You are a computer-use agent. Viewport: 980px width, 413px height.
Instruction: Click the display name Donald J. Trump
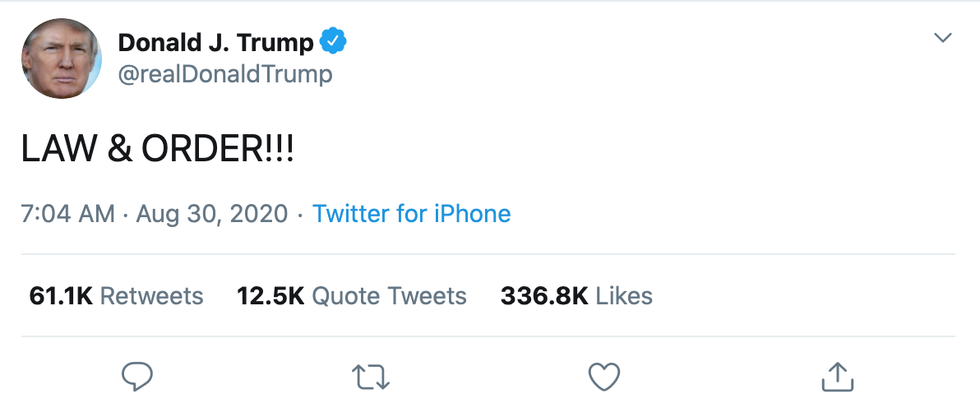tap(214, 42)
